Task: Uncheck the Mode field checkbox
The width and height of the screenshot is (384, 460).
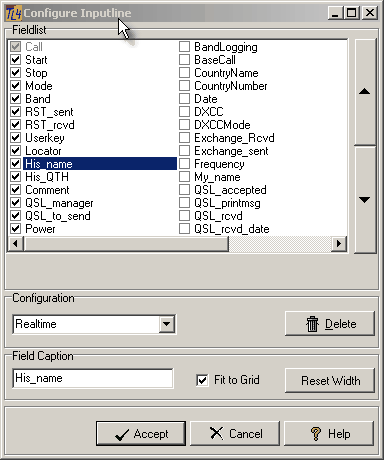Action: 16,86
